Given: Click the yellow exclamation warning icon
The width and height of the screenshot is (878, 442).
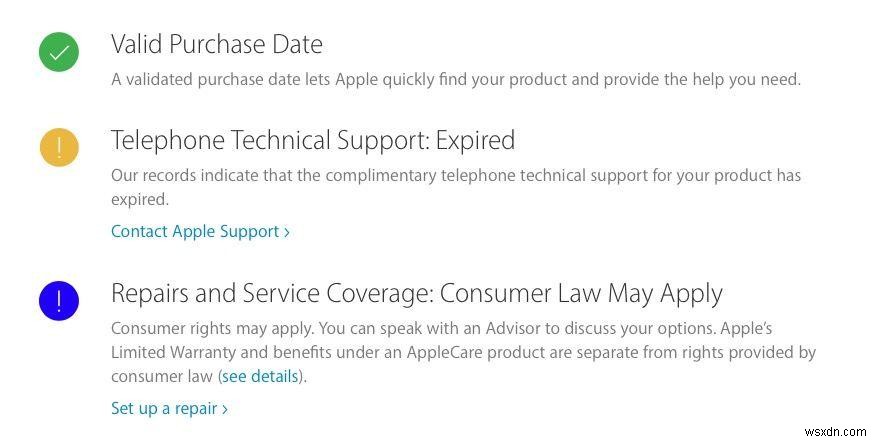Looking at the screenshot, I should point(59,148).
